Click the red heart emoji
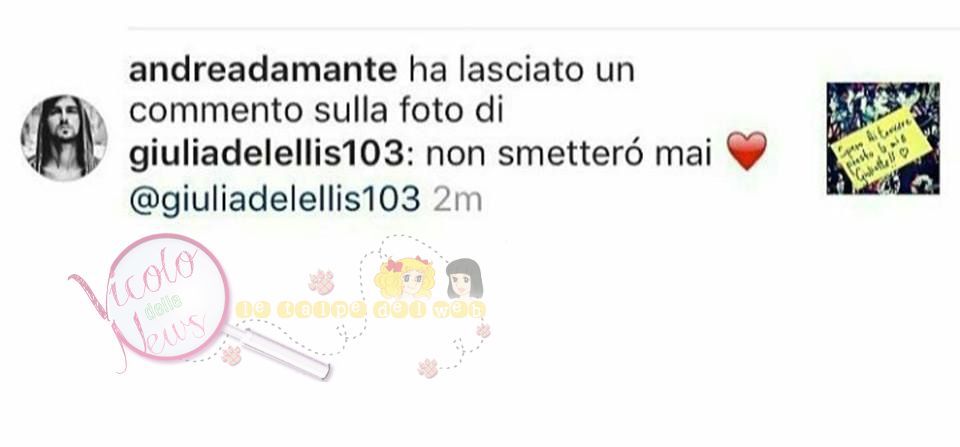The width and height of the screenshot is (960, 447). point(746,151)
